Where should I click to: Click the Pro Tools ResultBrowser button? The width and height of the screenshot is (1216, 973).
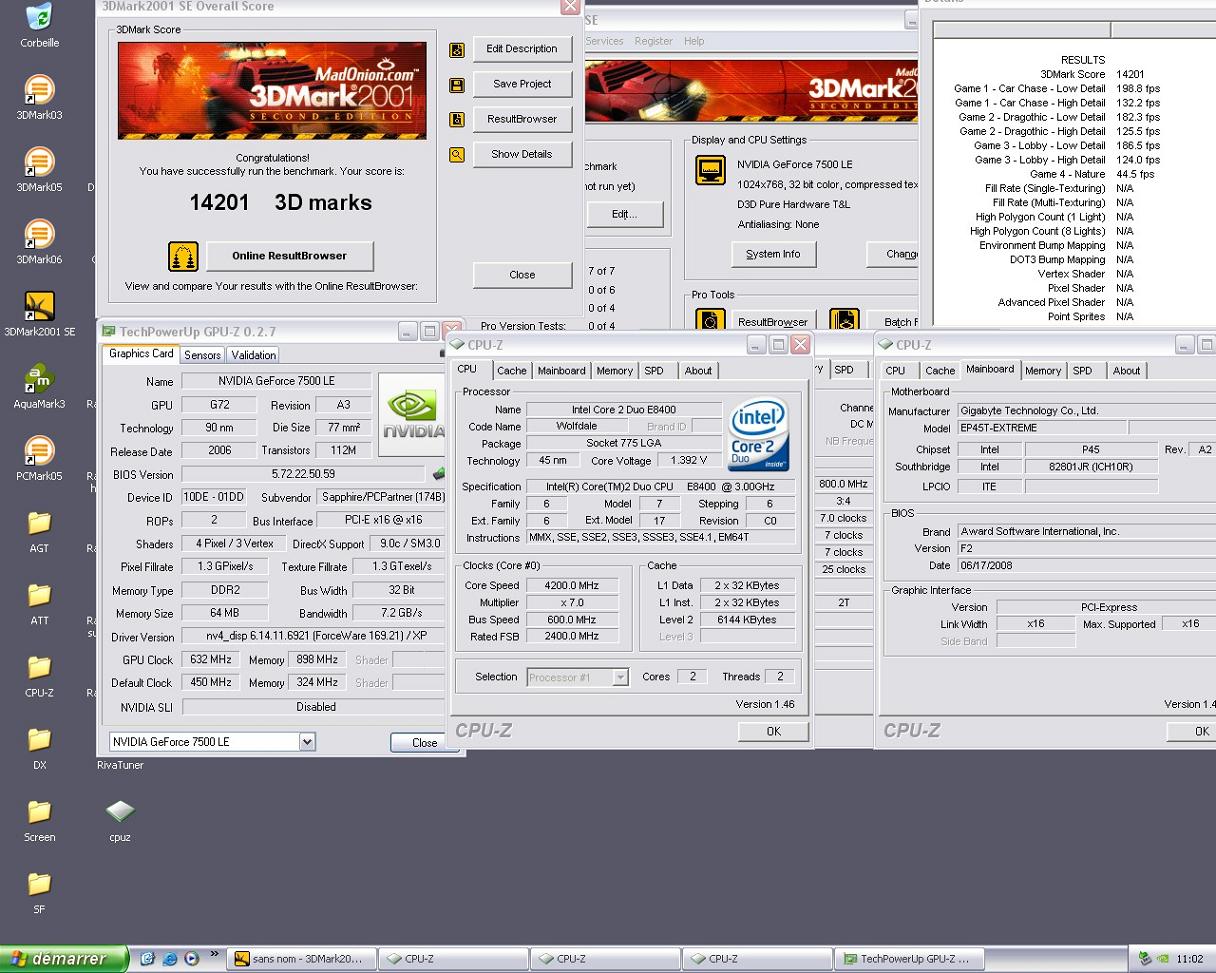773,322
